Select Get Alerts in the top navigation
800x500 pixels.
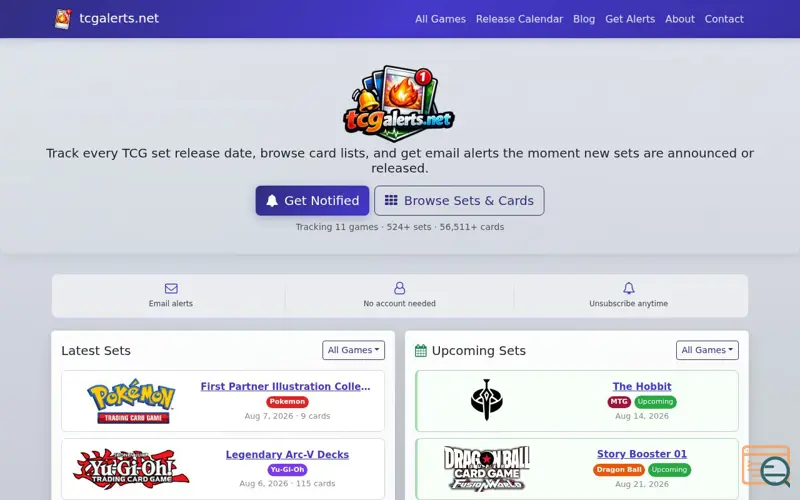pyautogui.click(x=630, y=19)
